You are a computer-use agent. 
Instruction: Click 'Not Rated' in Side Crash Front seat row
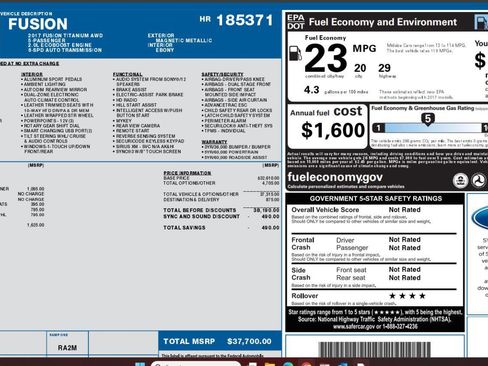405,269
